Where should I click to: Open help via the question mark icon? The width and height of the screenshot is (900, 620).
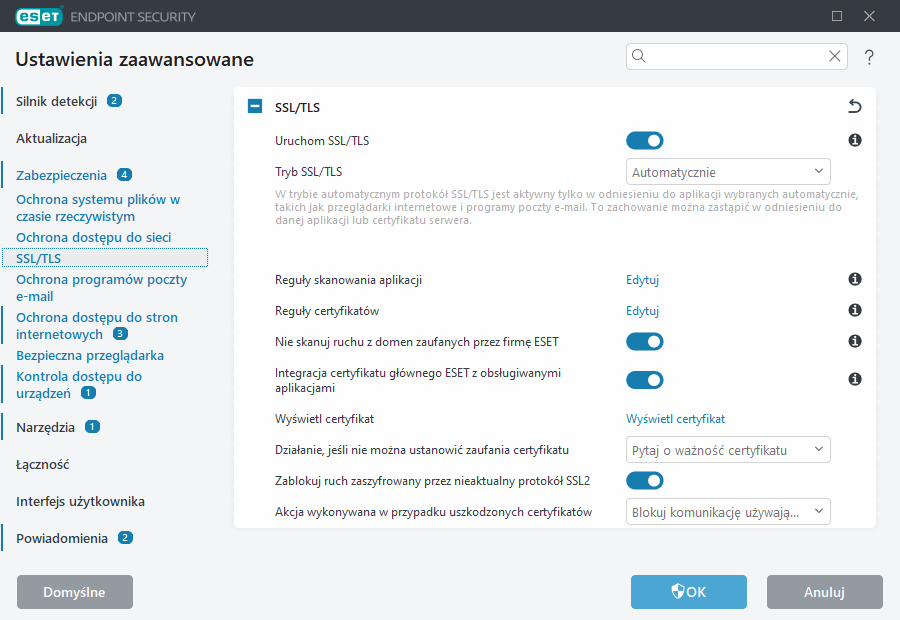pyautogui.click(x=868, y=57)
